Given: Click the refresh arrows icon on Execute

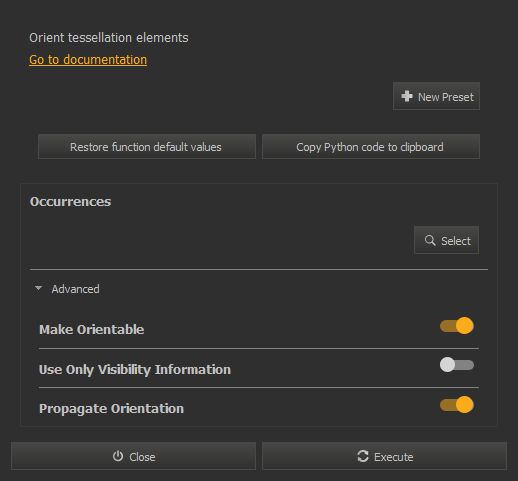Looking at the screenshot, I should [363, 456].
